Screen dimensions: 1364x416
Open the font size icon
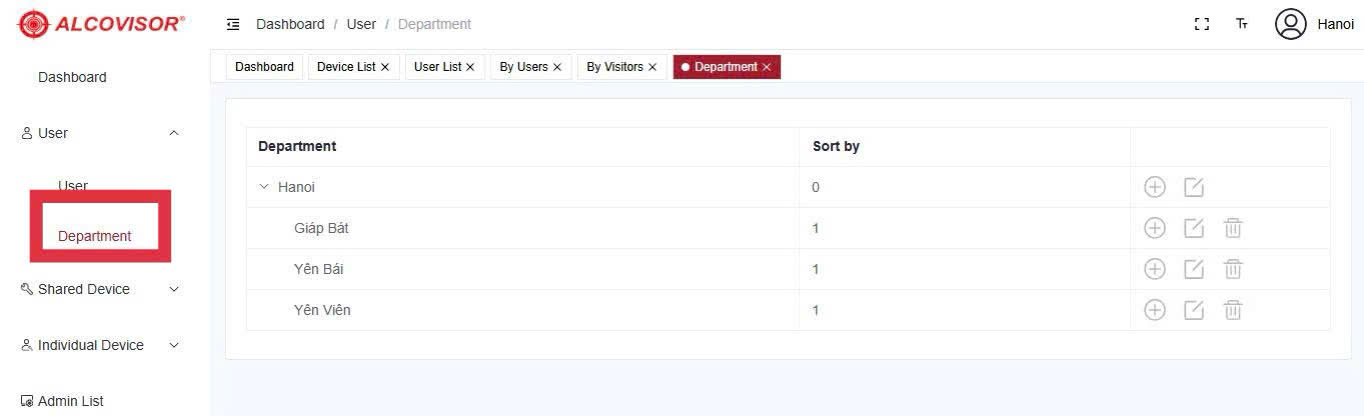click(x=1242, y=24)
